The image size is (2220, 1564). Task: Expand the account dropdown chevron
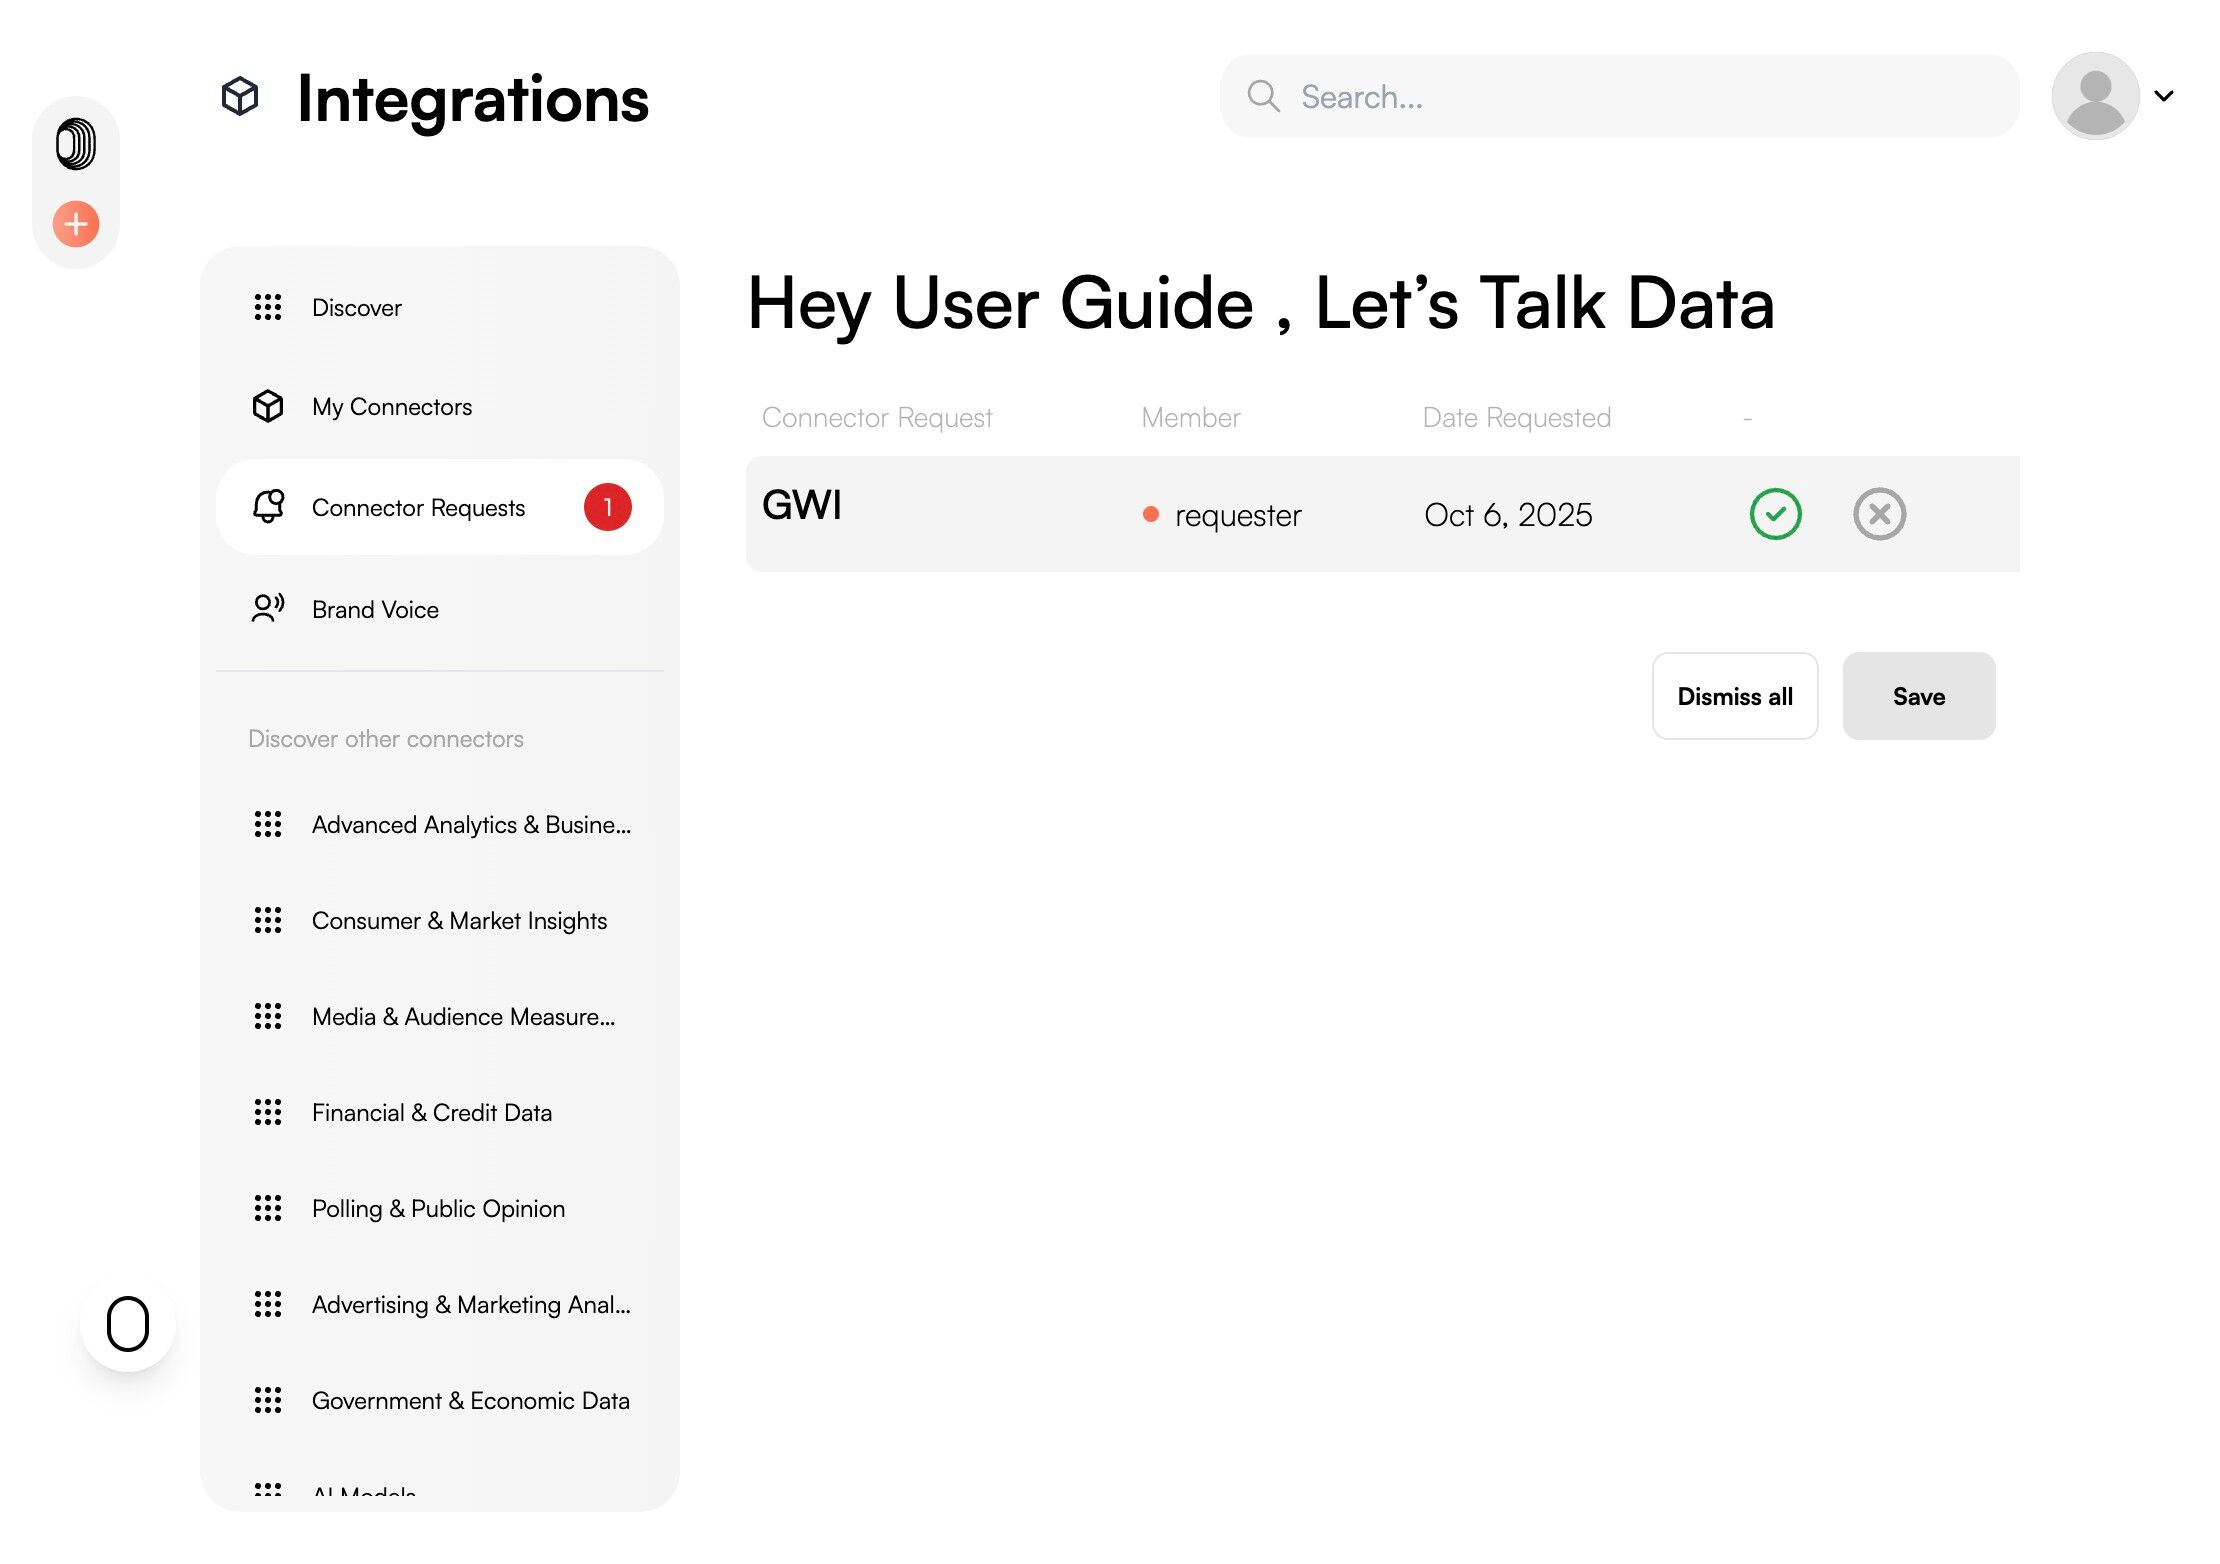[2164, 96]
